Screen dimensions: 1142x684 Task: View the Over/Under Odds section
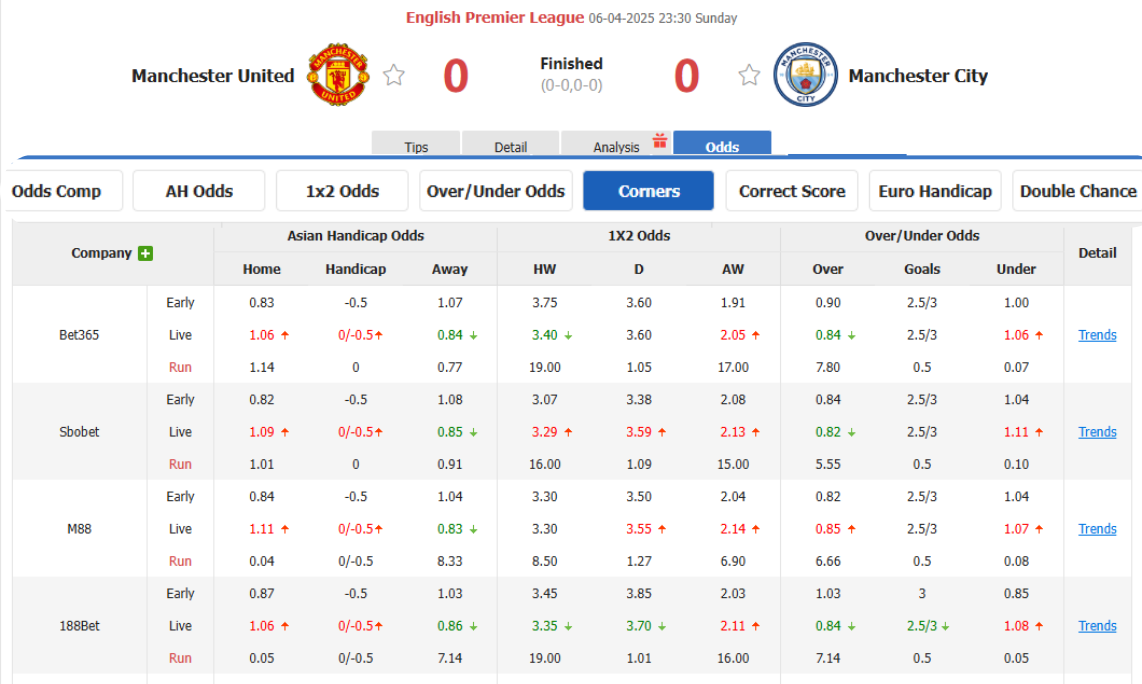click(x=496, y=191)
